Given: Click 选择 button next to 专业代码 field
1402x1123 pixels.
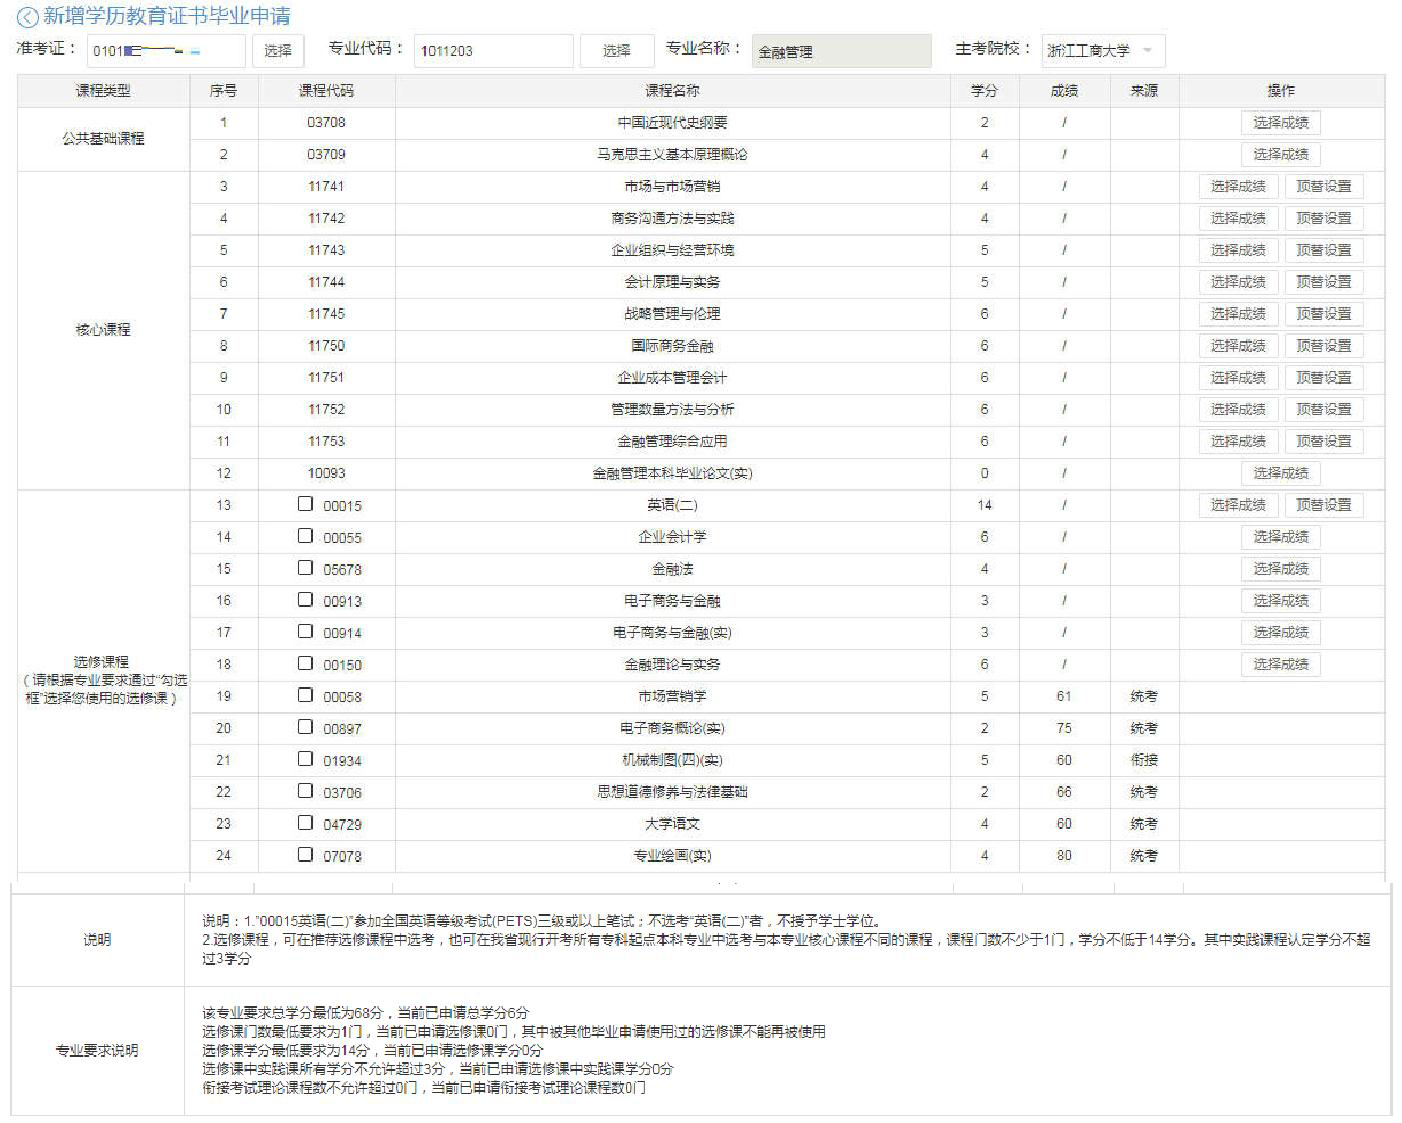Looking at the screenshot, I should (616, 51).
